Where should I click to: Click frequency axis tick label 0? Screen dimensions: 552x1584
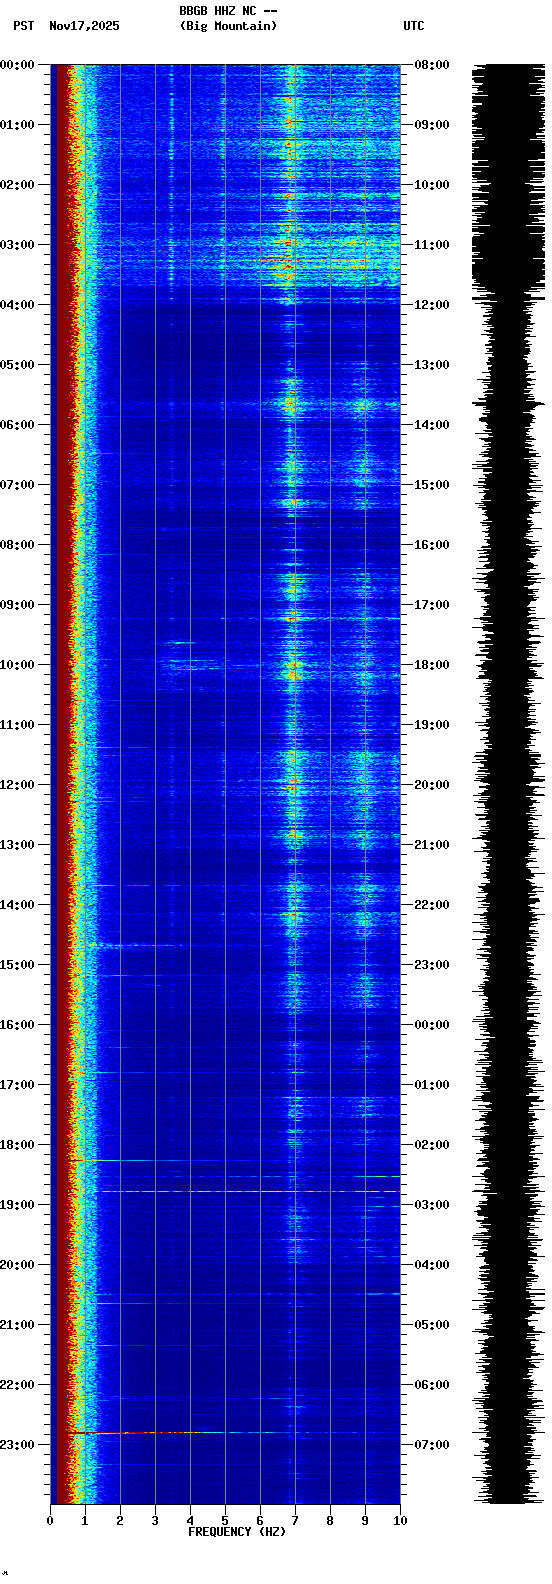coord(50,1521)
